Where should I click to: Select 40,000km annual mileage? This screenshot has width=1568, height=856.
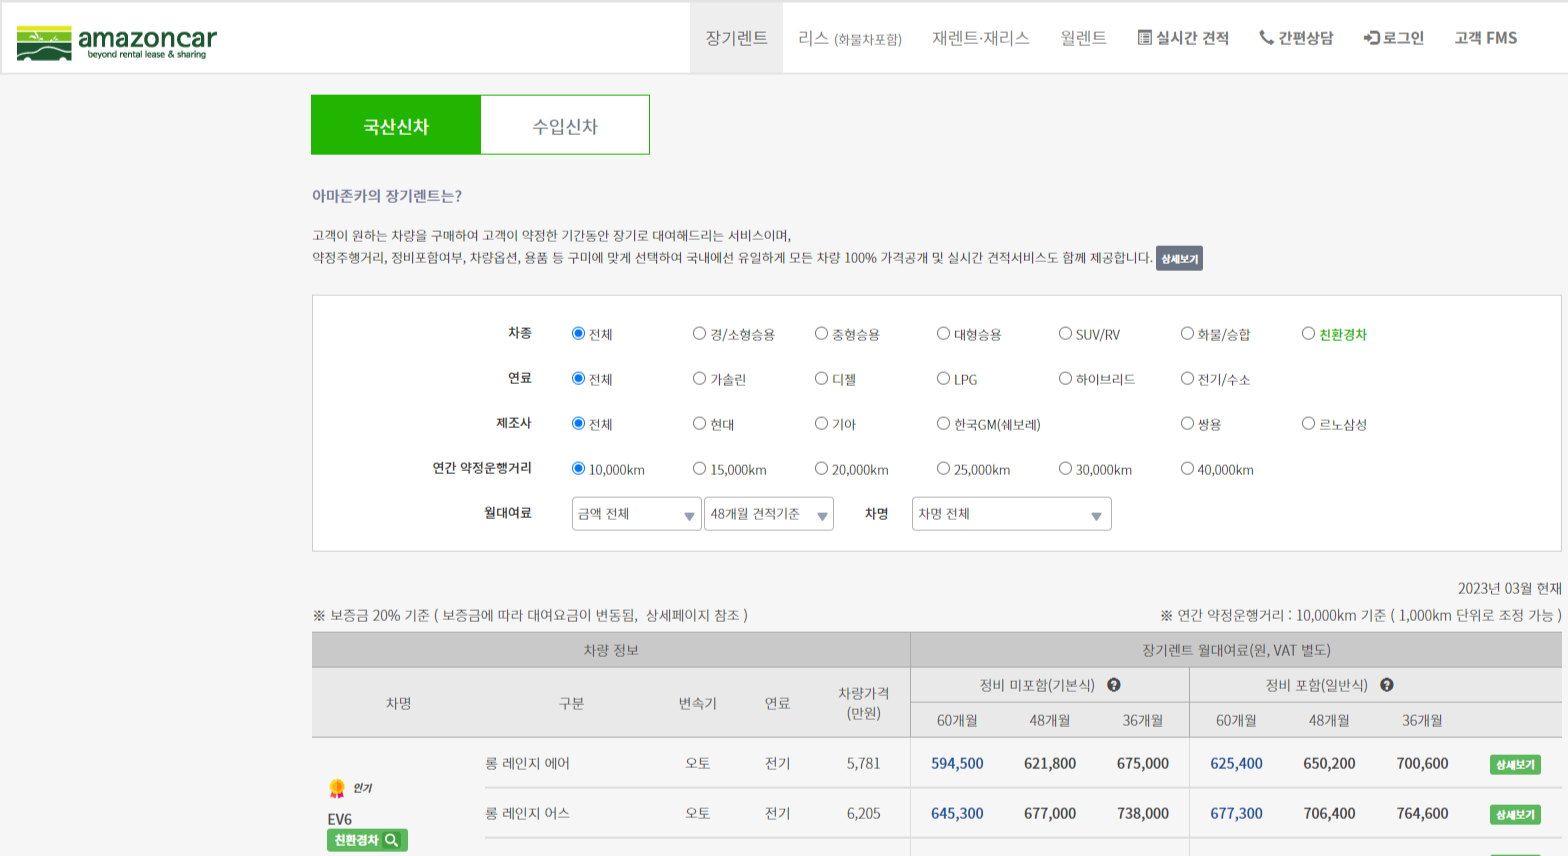pos(1187,468)
